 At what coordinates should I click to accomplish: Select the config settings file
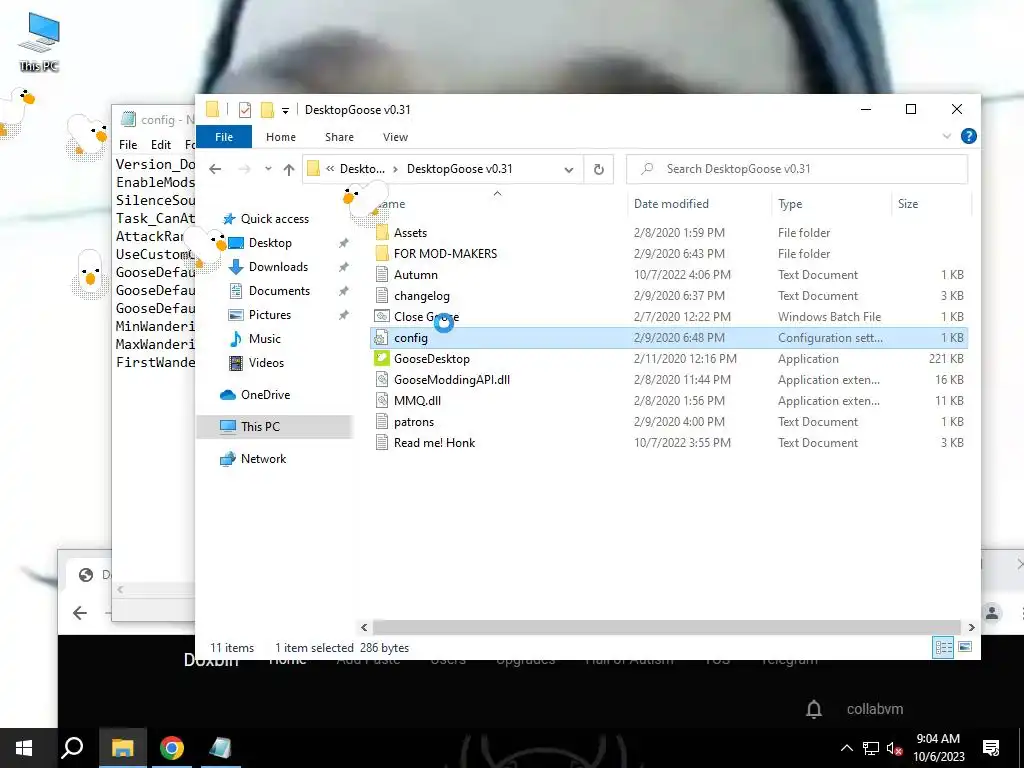point(669,338)
